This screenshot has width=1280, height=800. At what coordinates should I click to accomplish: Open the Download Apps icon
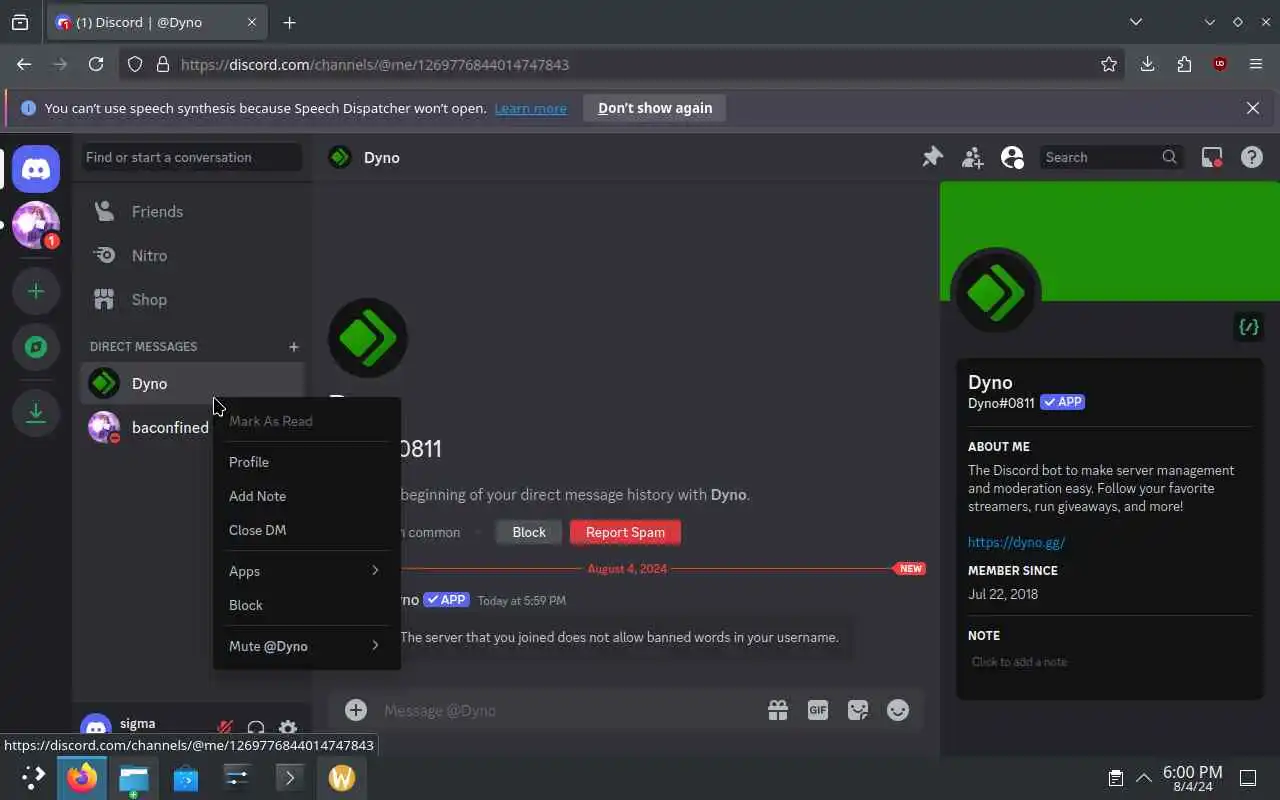pyautogui.click(x=36, y=411)
